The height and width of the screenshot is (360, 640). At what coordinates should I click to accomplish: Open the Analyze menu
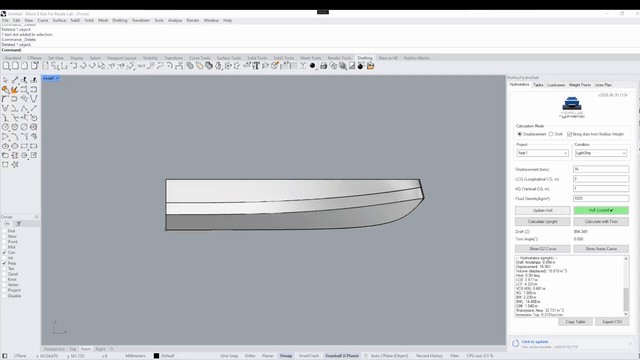[x=175, y=20]
